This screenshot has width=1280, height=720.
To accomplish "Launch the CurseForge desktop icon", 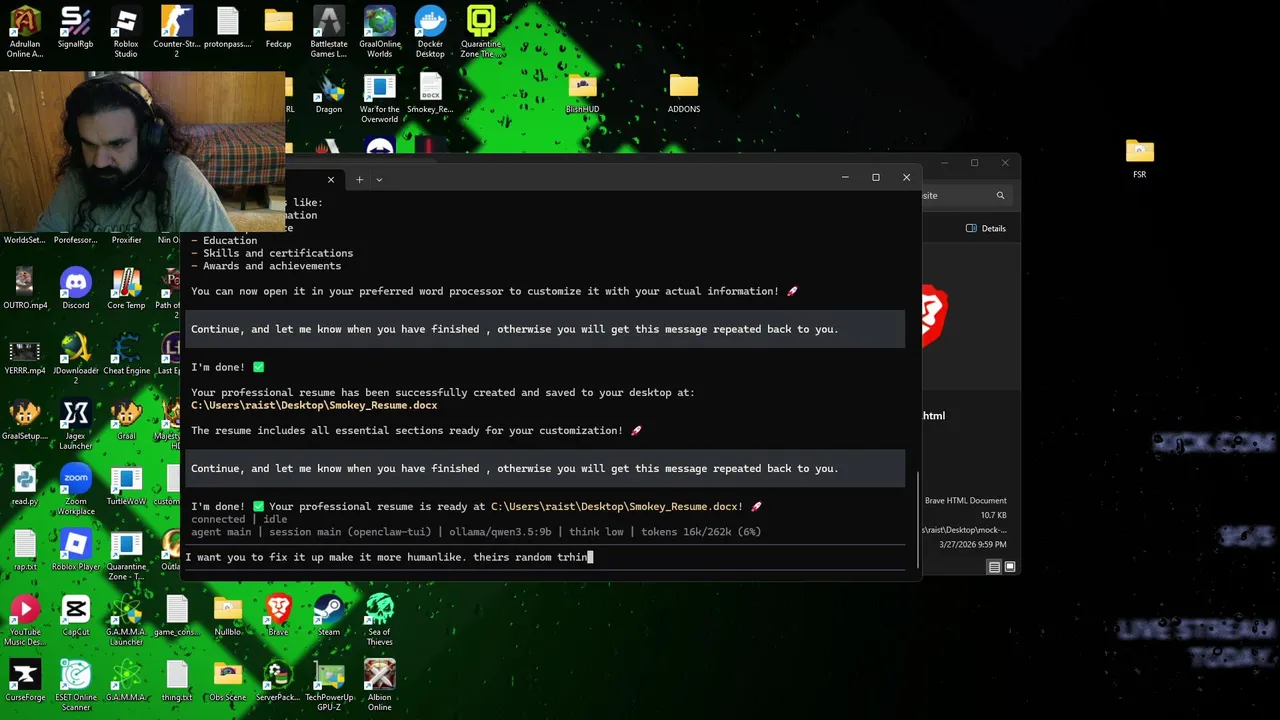I will click(x=25, y=682).
